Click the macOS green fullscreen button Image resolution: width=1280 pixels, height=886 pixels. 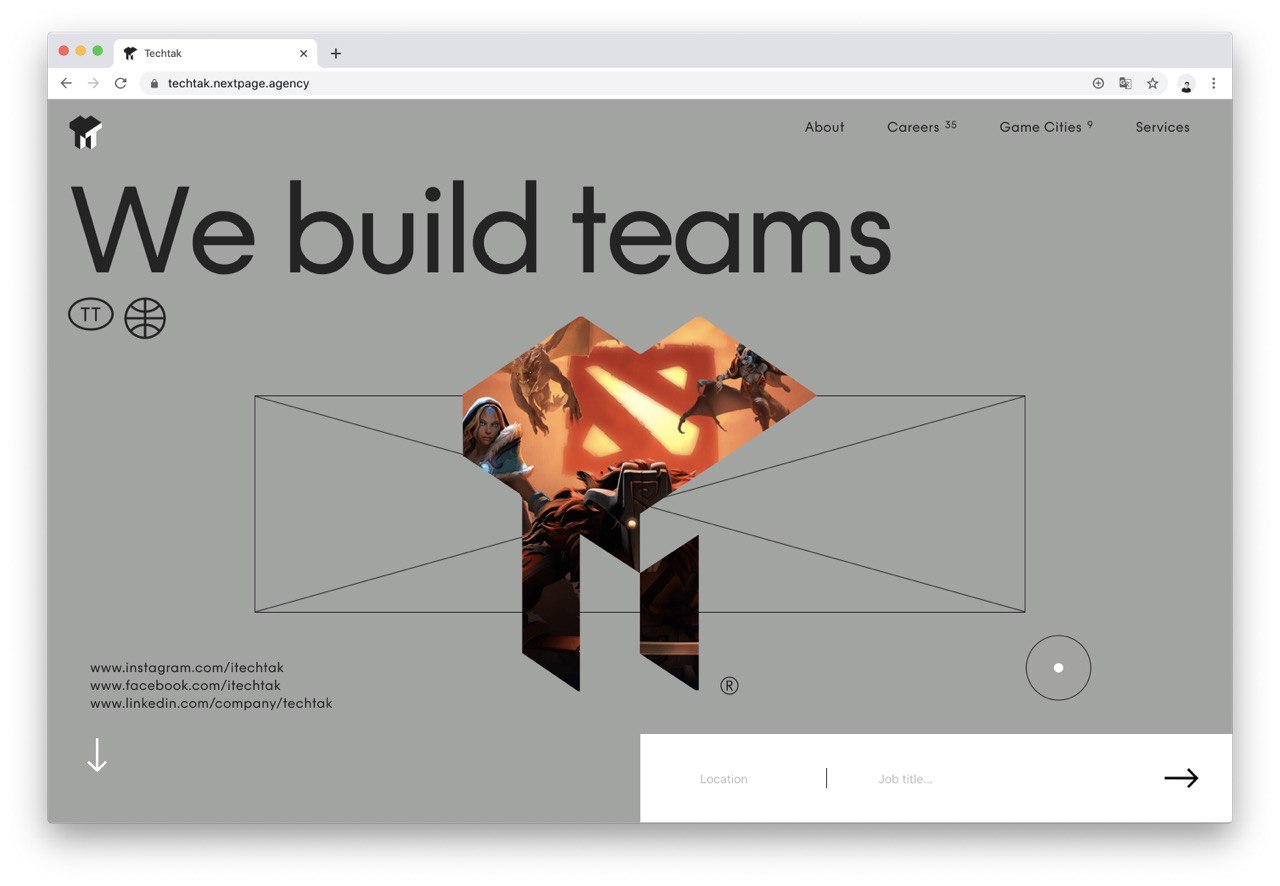tap(98, 51)
